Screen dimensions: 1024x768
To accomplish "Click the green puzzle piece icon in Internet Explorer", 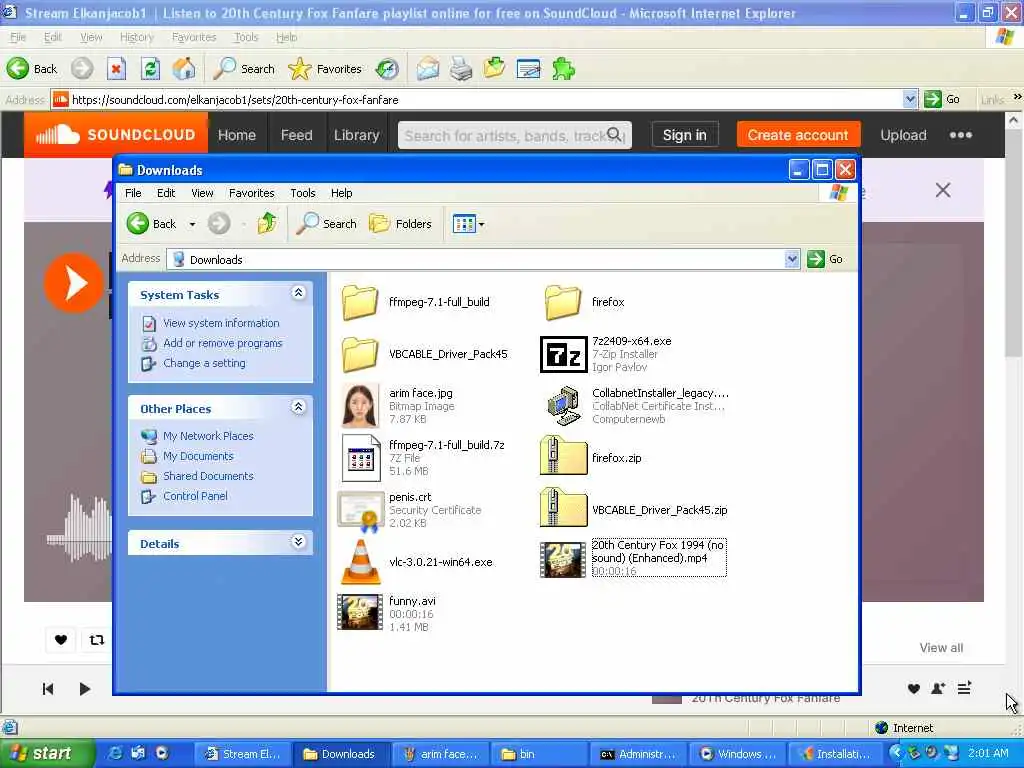I will pos(563,69).
